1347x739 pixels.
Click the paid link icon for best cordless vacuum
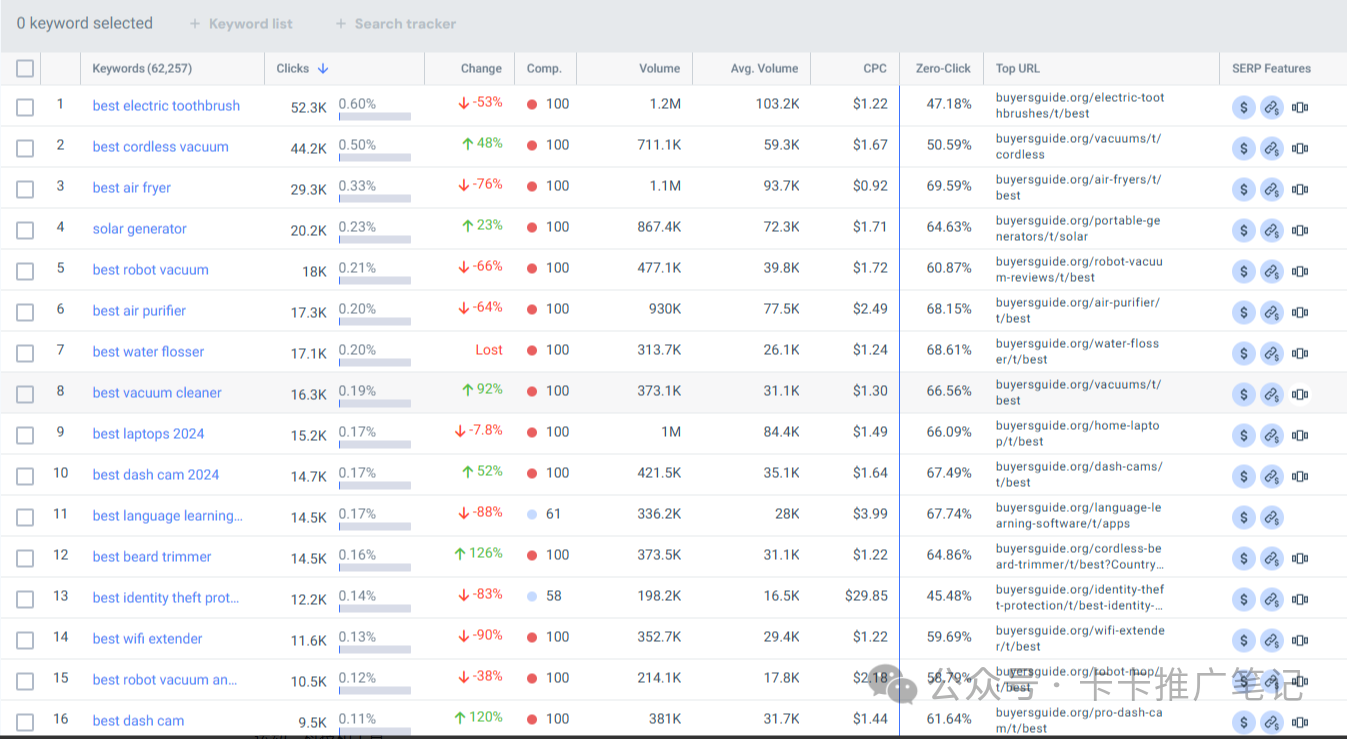[x=1271, y=148]
